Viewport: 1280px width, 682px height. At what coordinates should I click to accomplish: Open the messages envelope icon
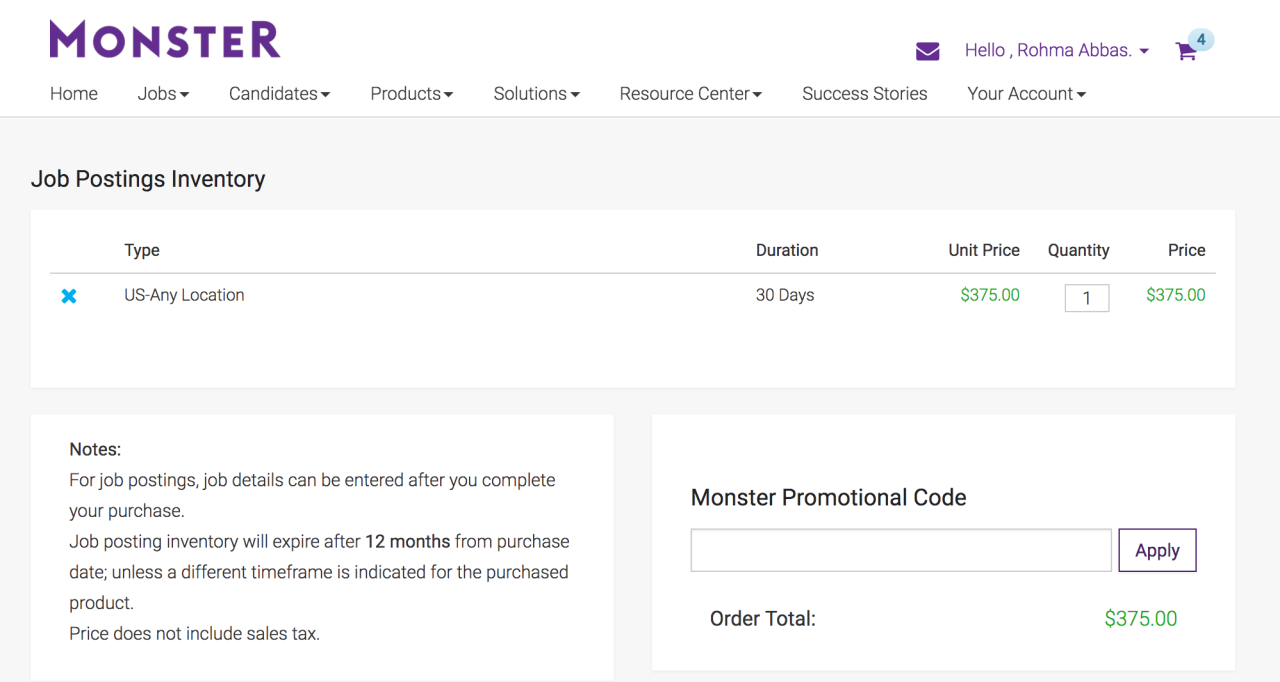(x=927, y=50)
